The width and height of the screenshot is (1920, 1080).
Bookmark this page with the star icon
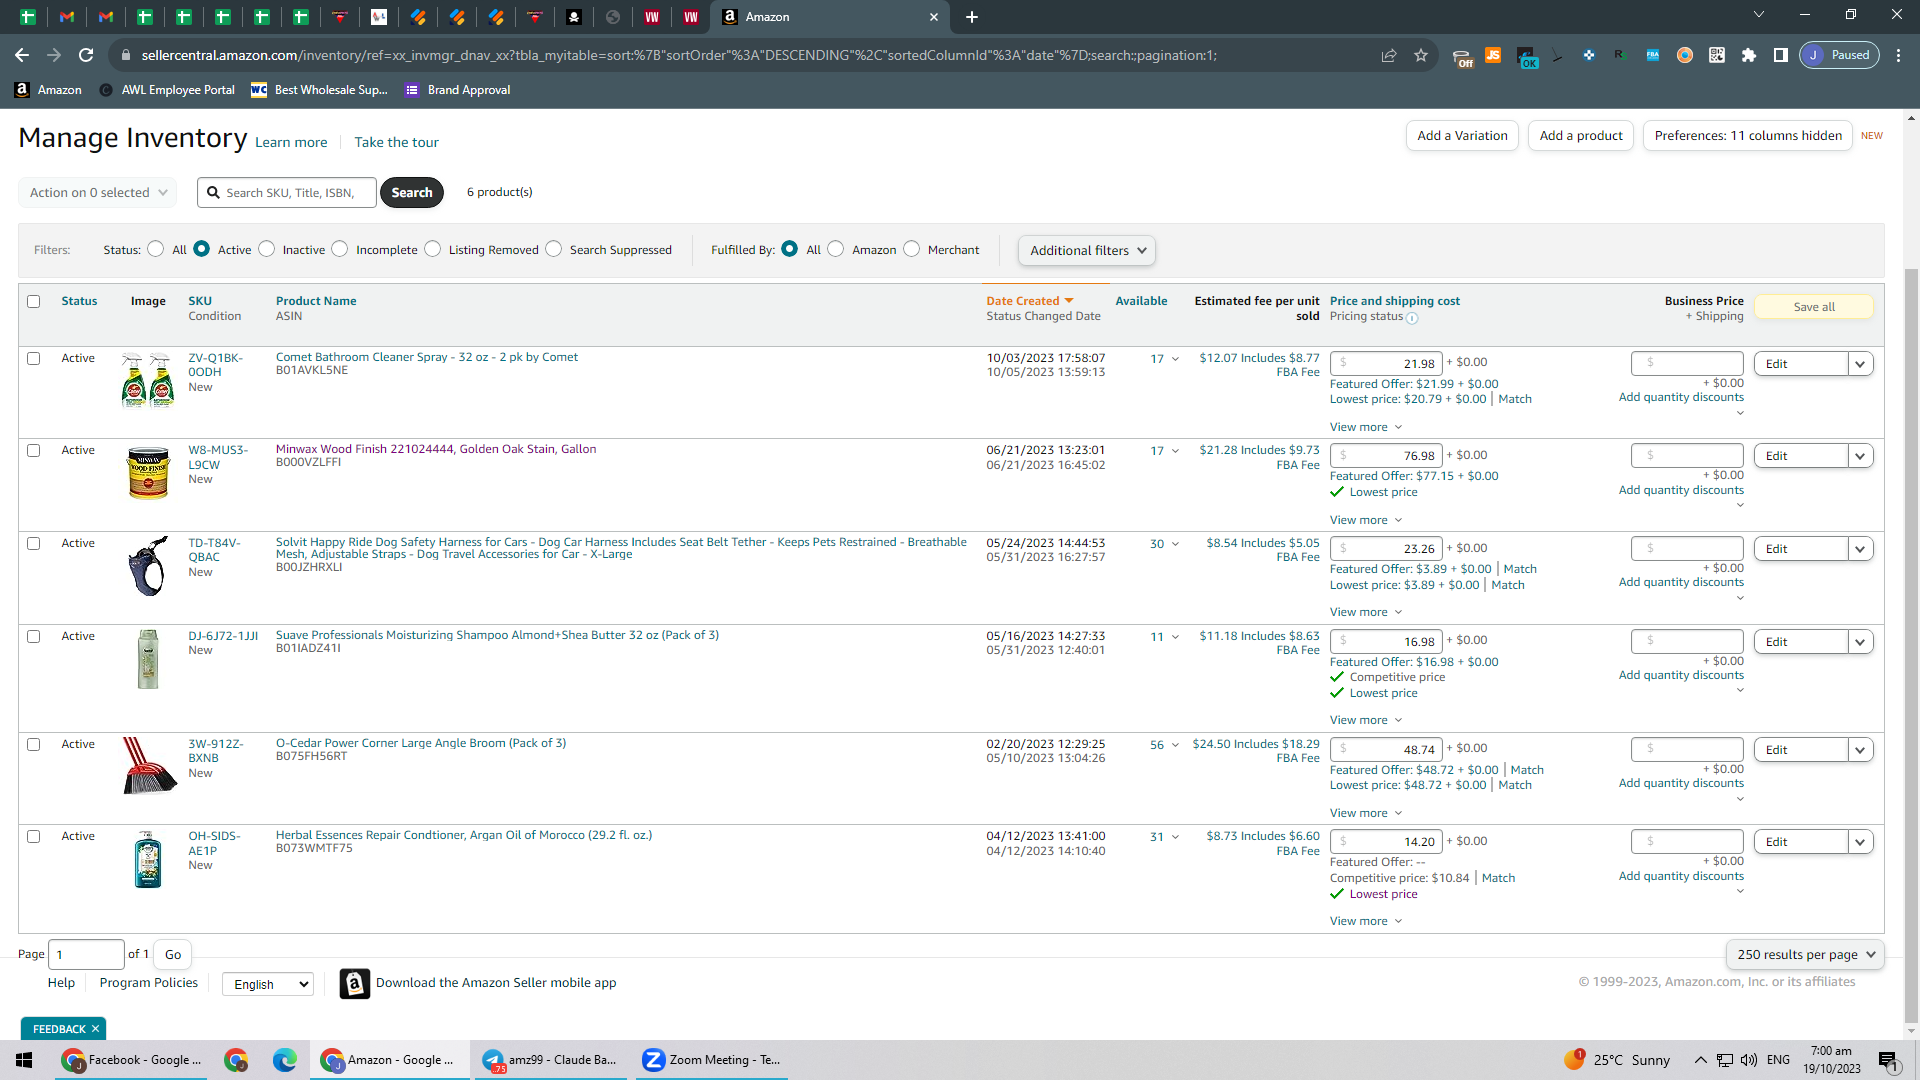click(1421, 56)
